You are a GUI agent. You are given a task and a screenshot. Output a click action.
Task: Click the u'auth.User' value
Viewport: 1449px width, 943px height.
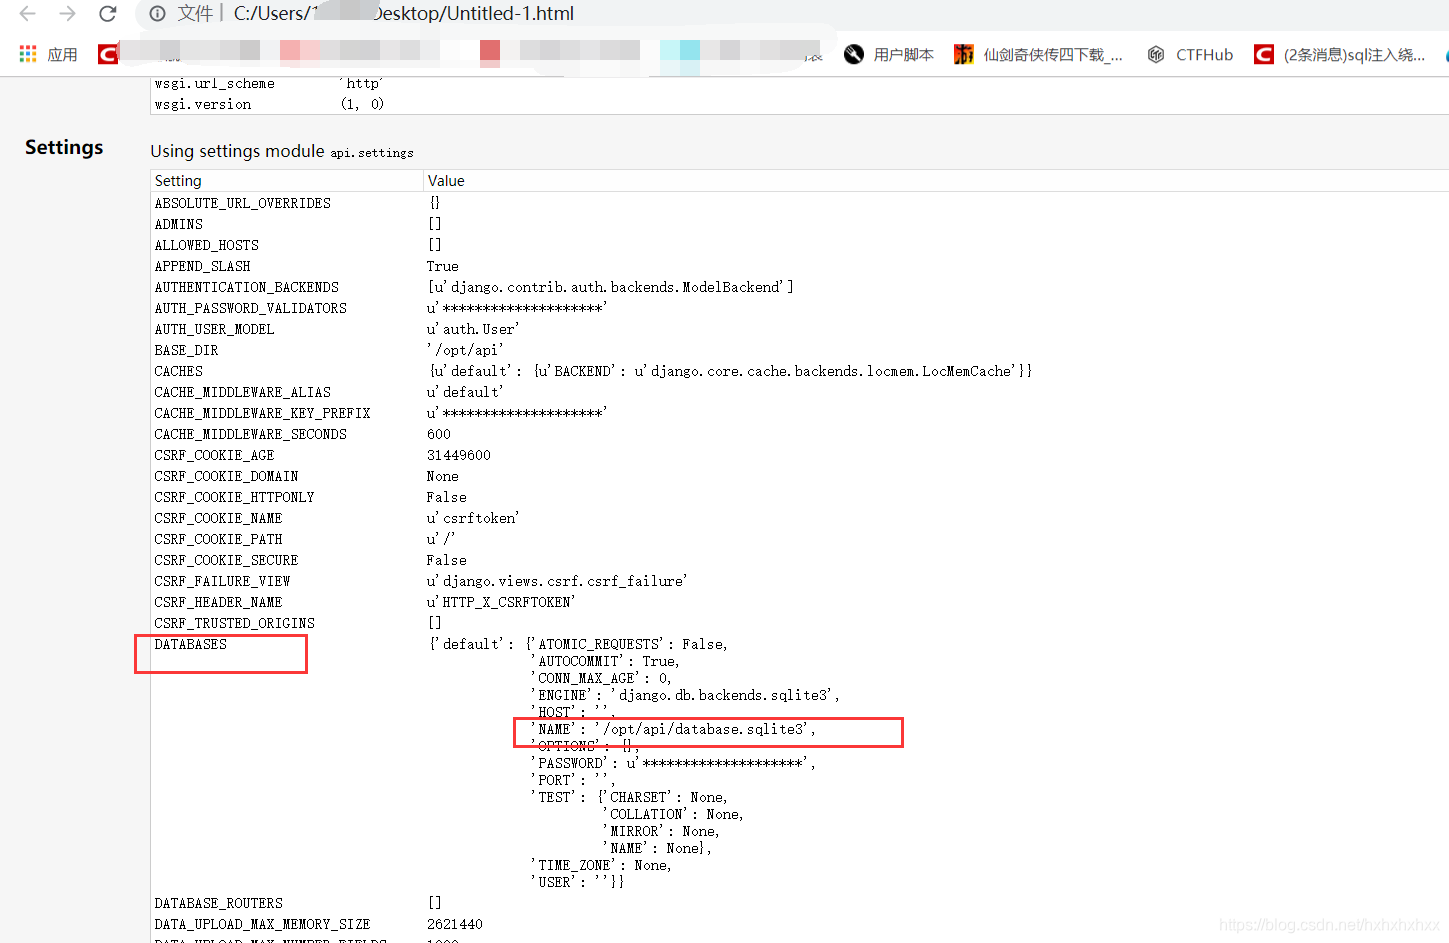coord(473,329)
